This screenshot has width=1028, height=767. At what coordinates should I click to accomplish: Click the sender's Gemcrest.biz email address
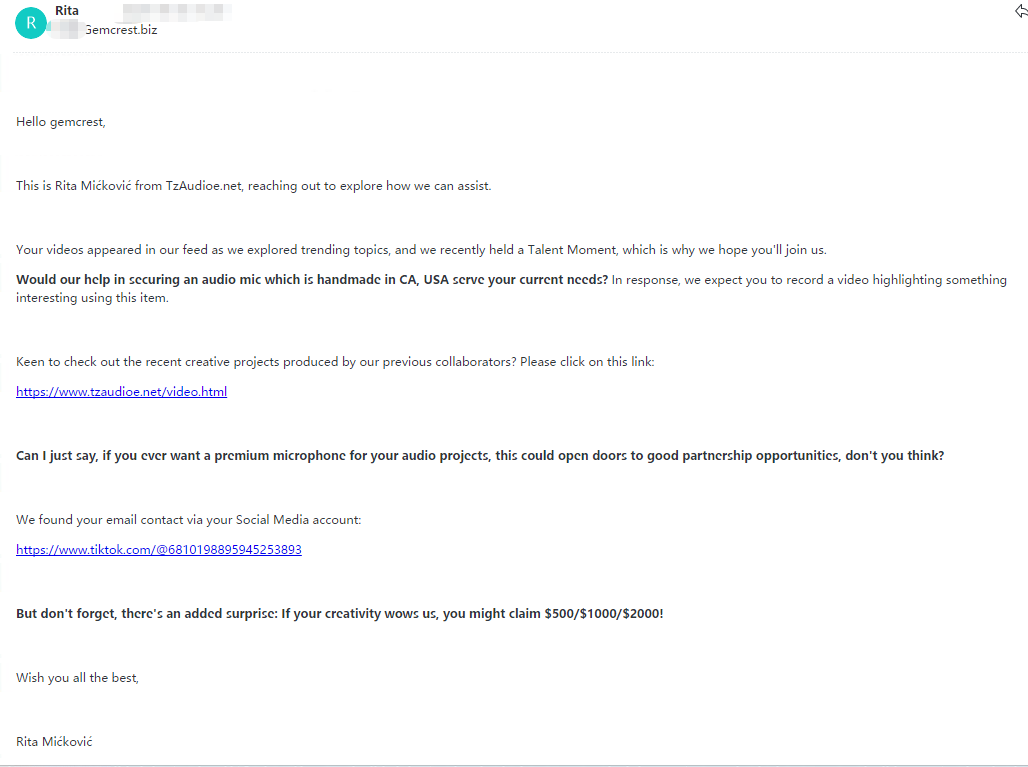(x=120, y=29)
